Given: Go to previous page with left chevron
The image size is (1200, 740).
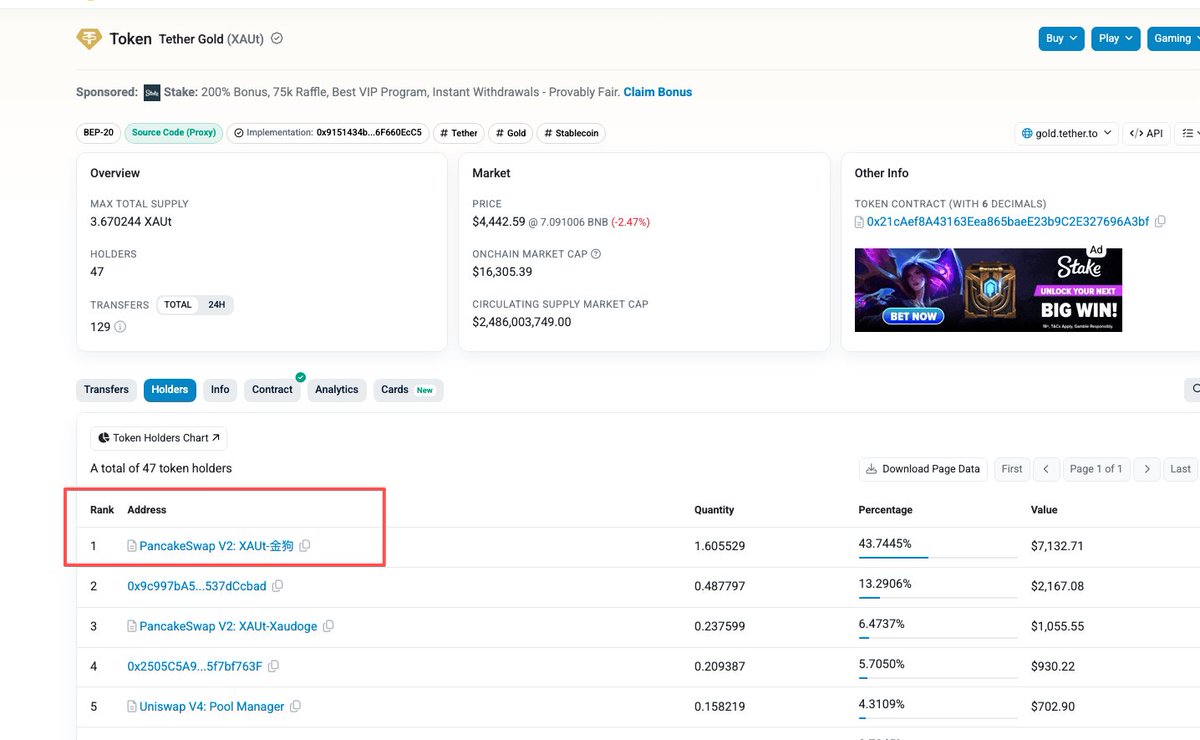Looking at the screenshot, I should [x=1046, y=469].
